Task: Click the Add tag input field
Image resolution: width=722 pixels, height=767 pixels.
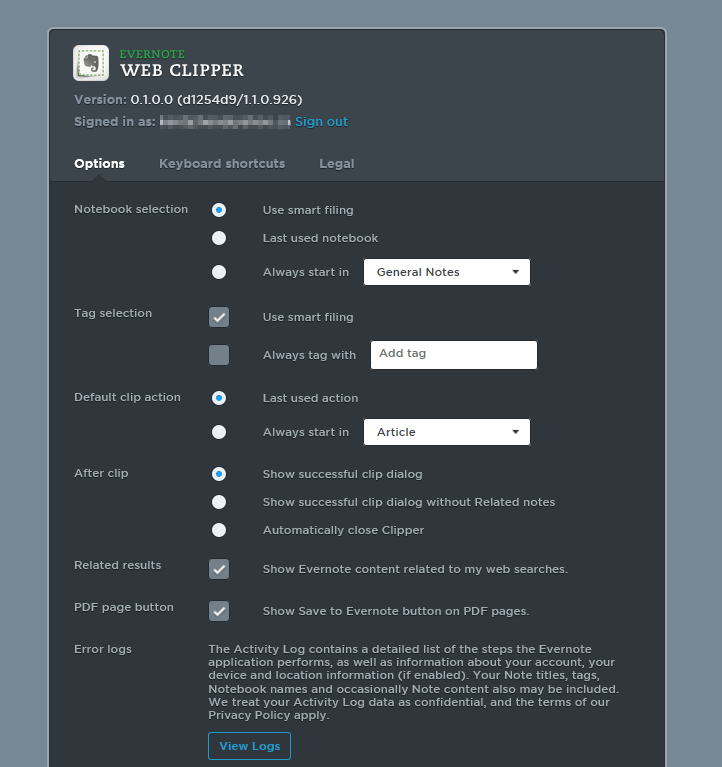Action: 453,355
